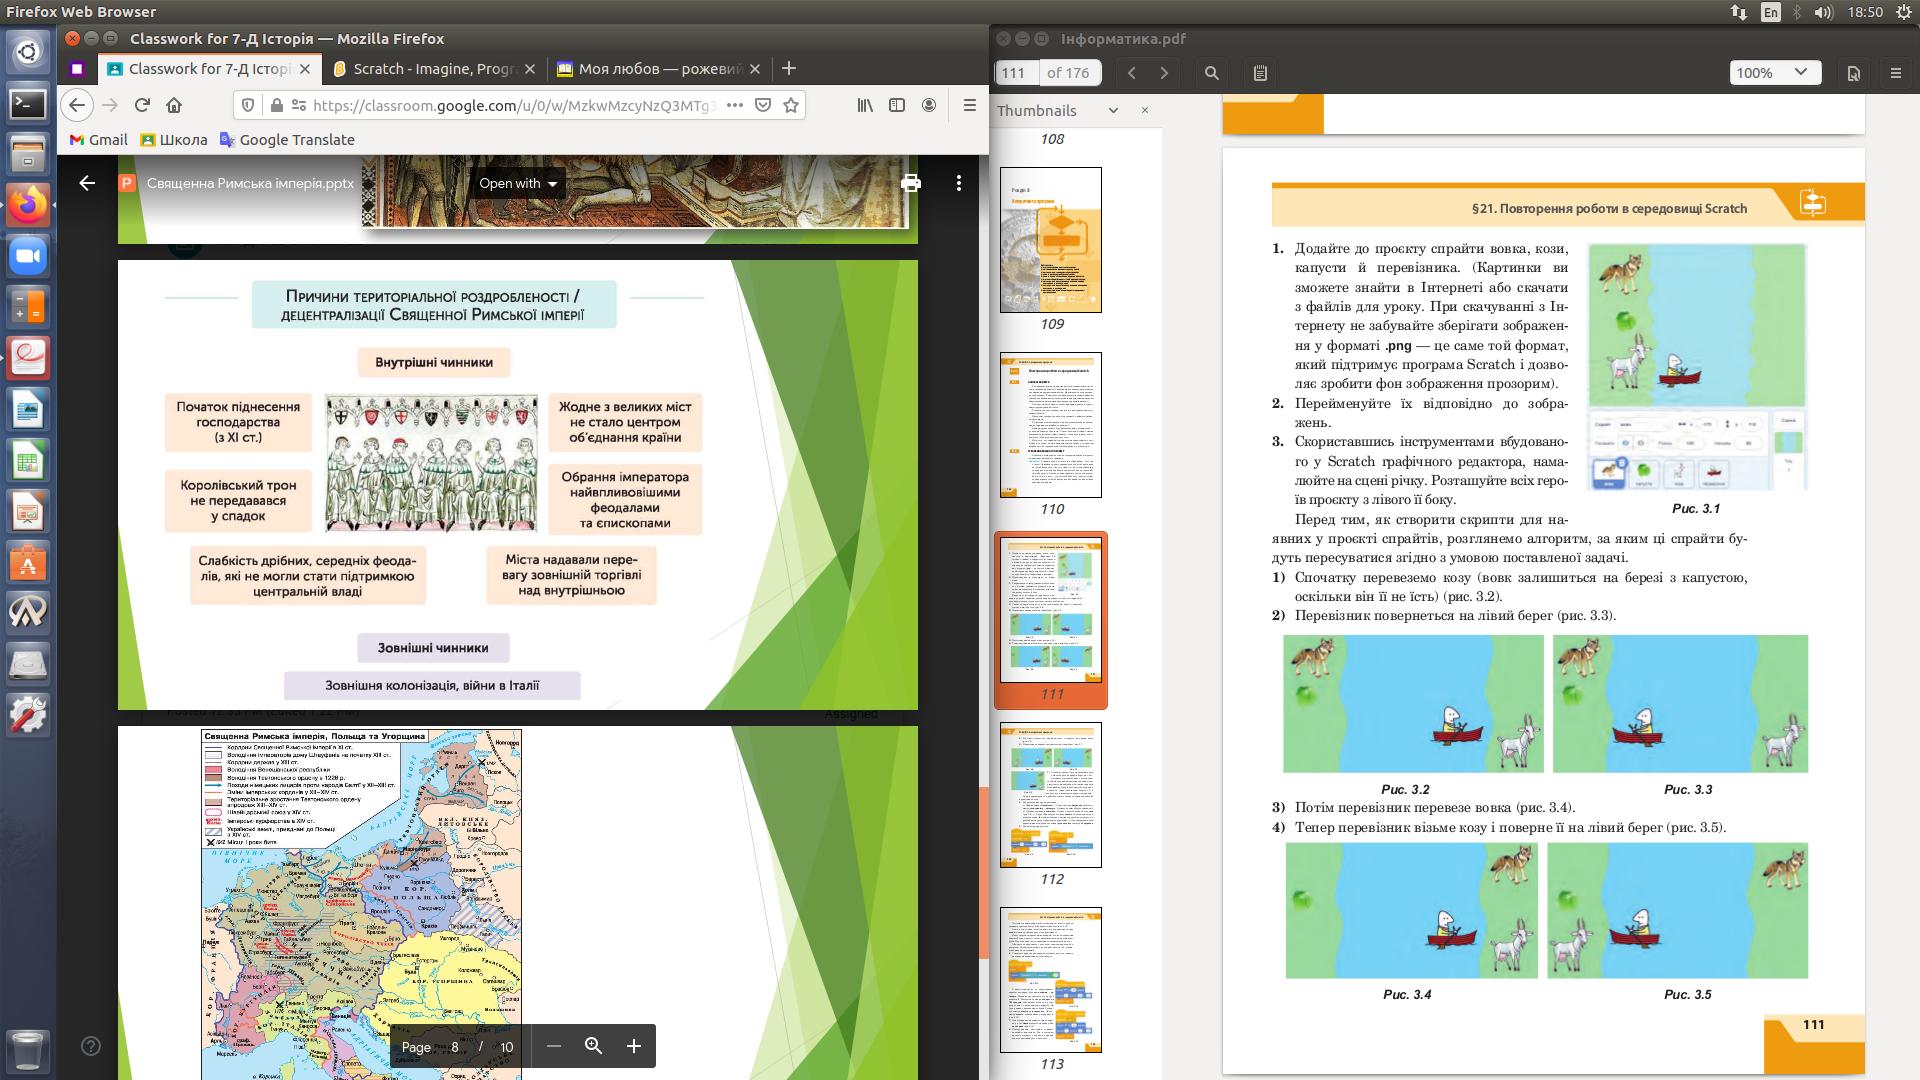Zoom out of presentation with minus button
This screenshot has height=1080, width=1920.
[x=554, y=1046]
